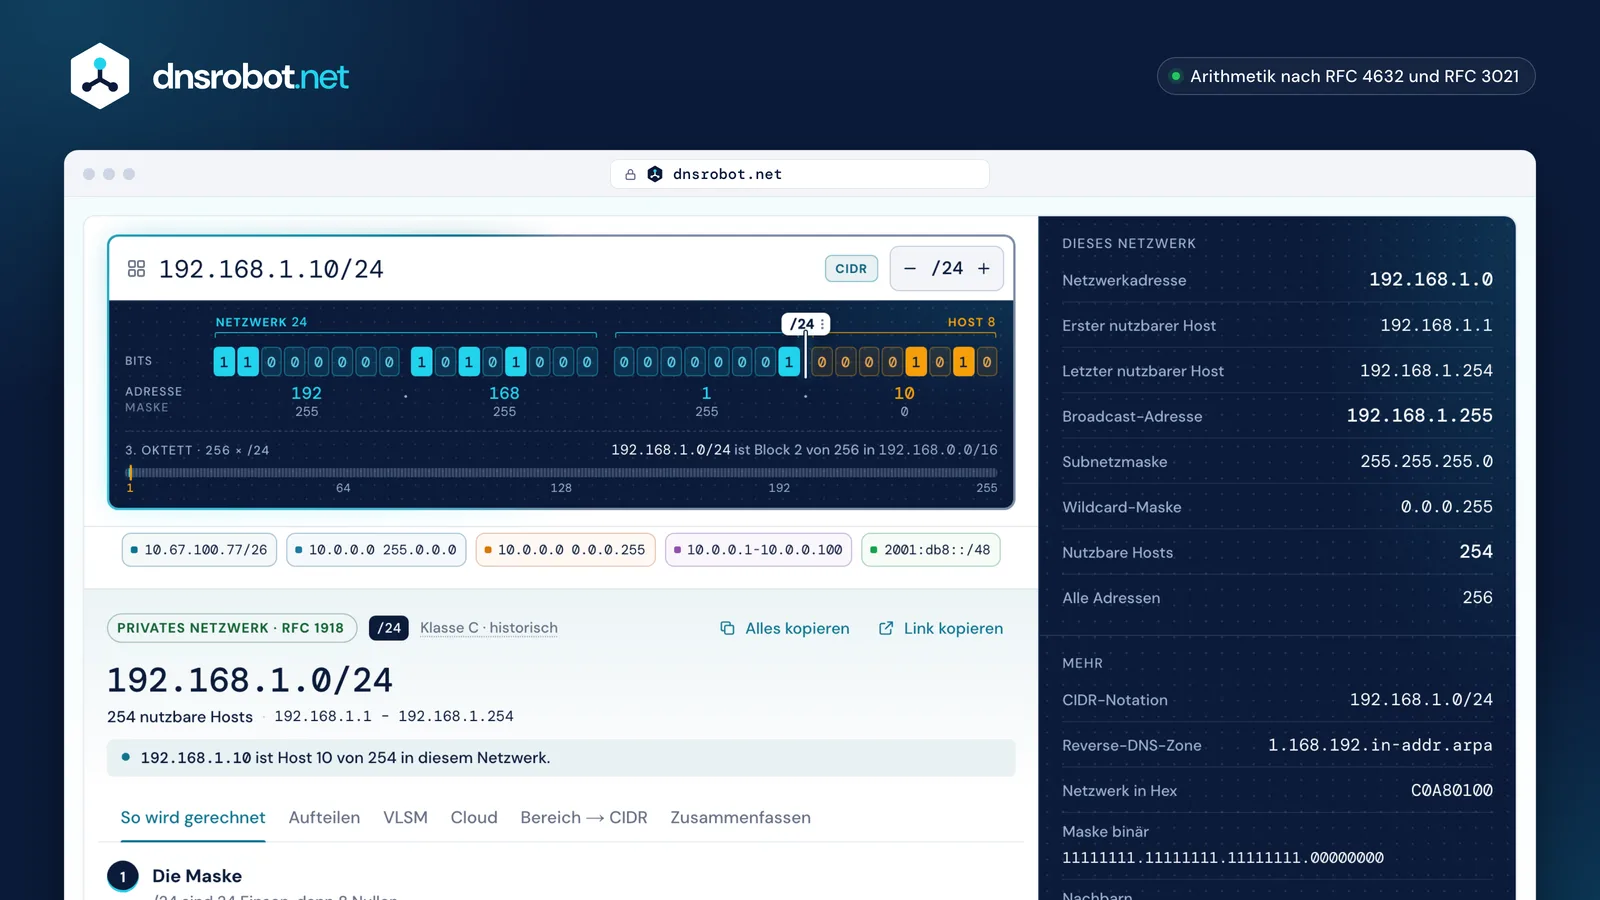Select example chip 10.67.100.77/26
1600x900 pixels.
[x=198, y=550]
